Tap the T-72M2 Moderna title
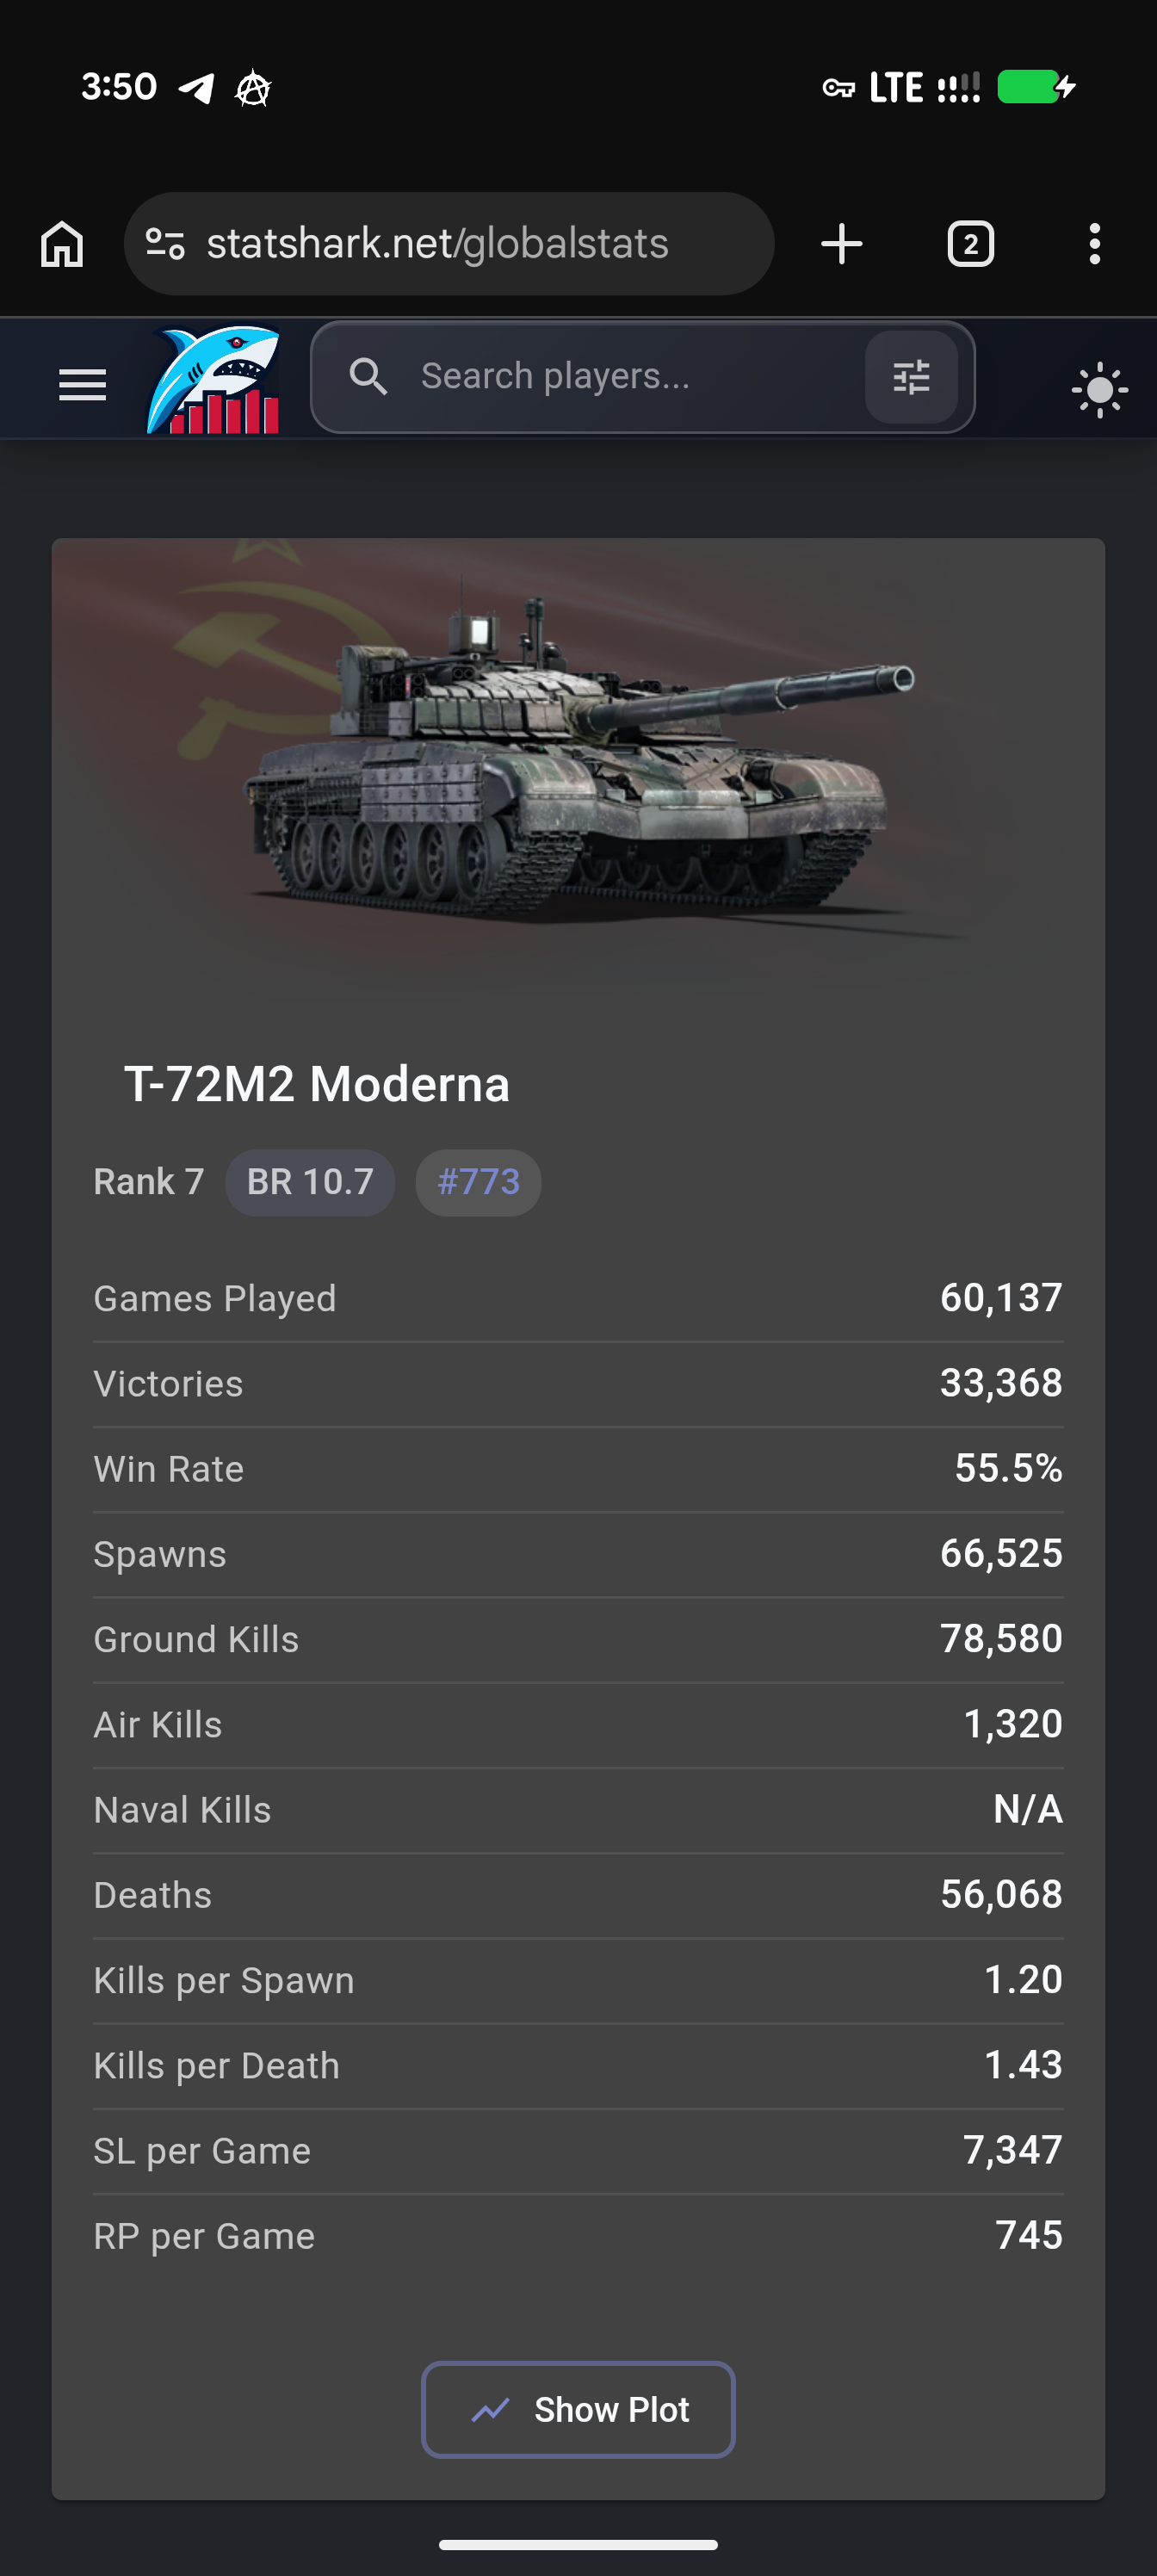The width and height of the screenshot is (1157, 2576). pos(317,1084)
